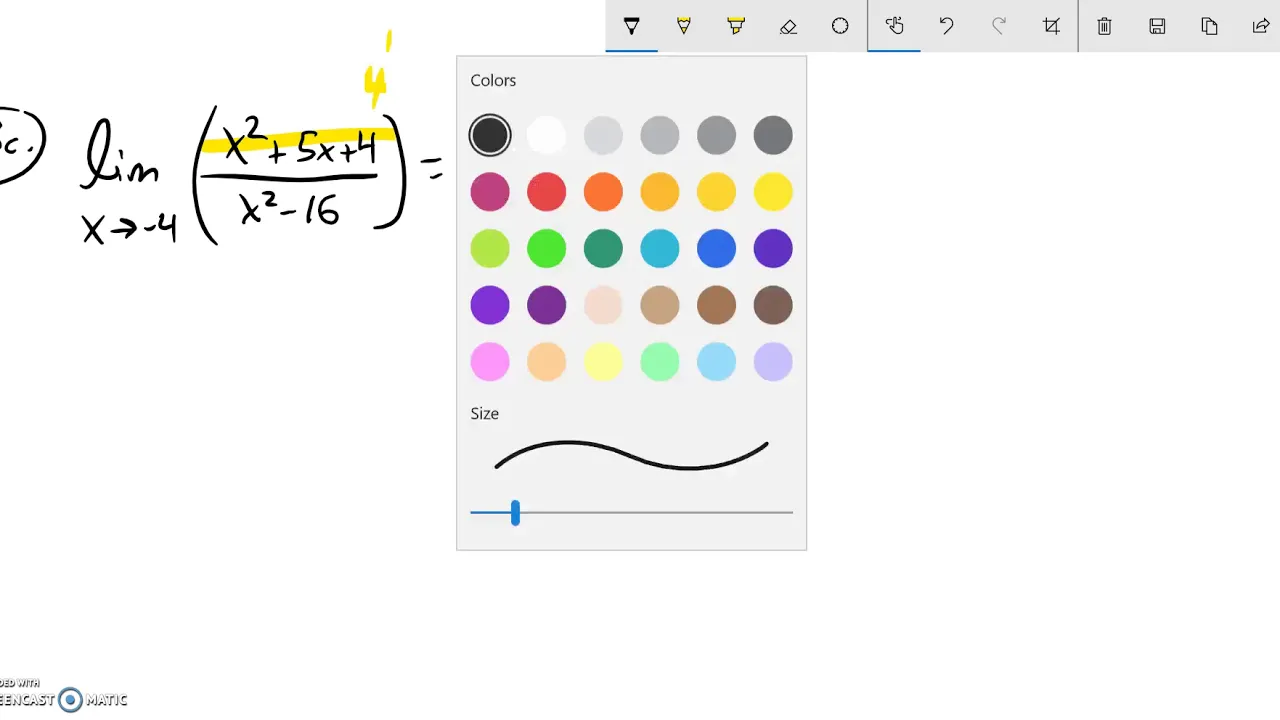Select the ballpoint pen tool
This screenshot has width=1280, height=720.
[x=631, y=26]
